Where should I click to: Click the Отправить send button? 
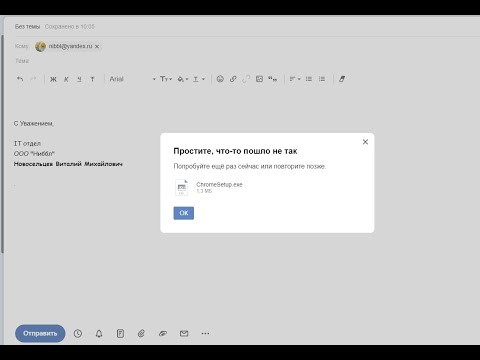pyautogui.click(x=40, y=333)
